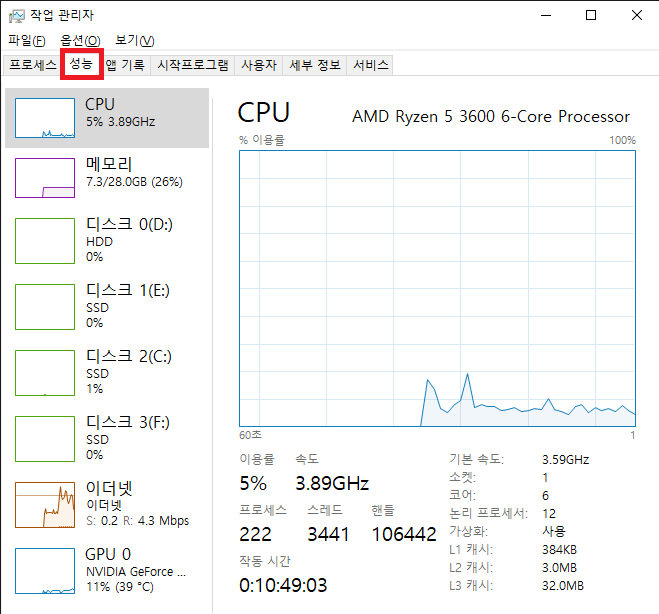This screenshot has height=614, width=659.
Task: Click the main CPU usage graph area
Action: [437, 288]
